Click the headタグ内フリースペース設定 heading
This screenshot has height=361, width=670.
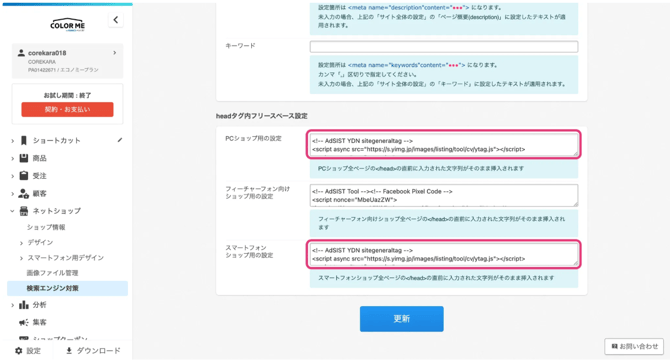[x=262, y=116]
